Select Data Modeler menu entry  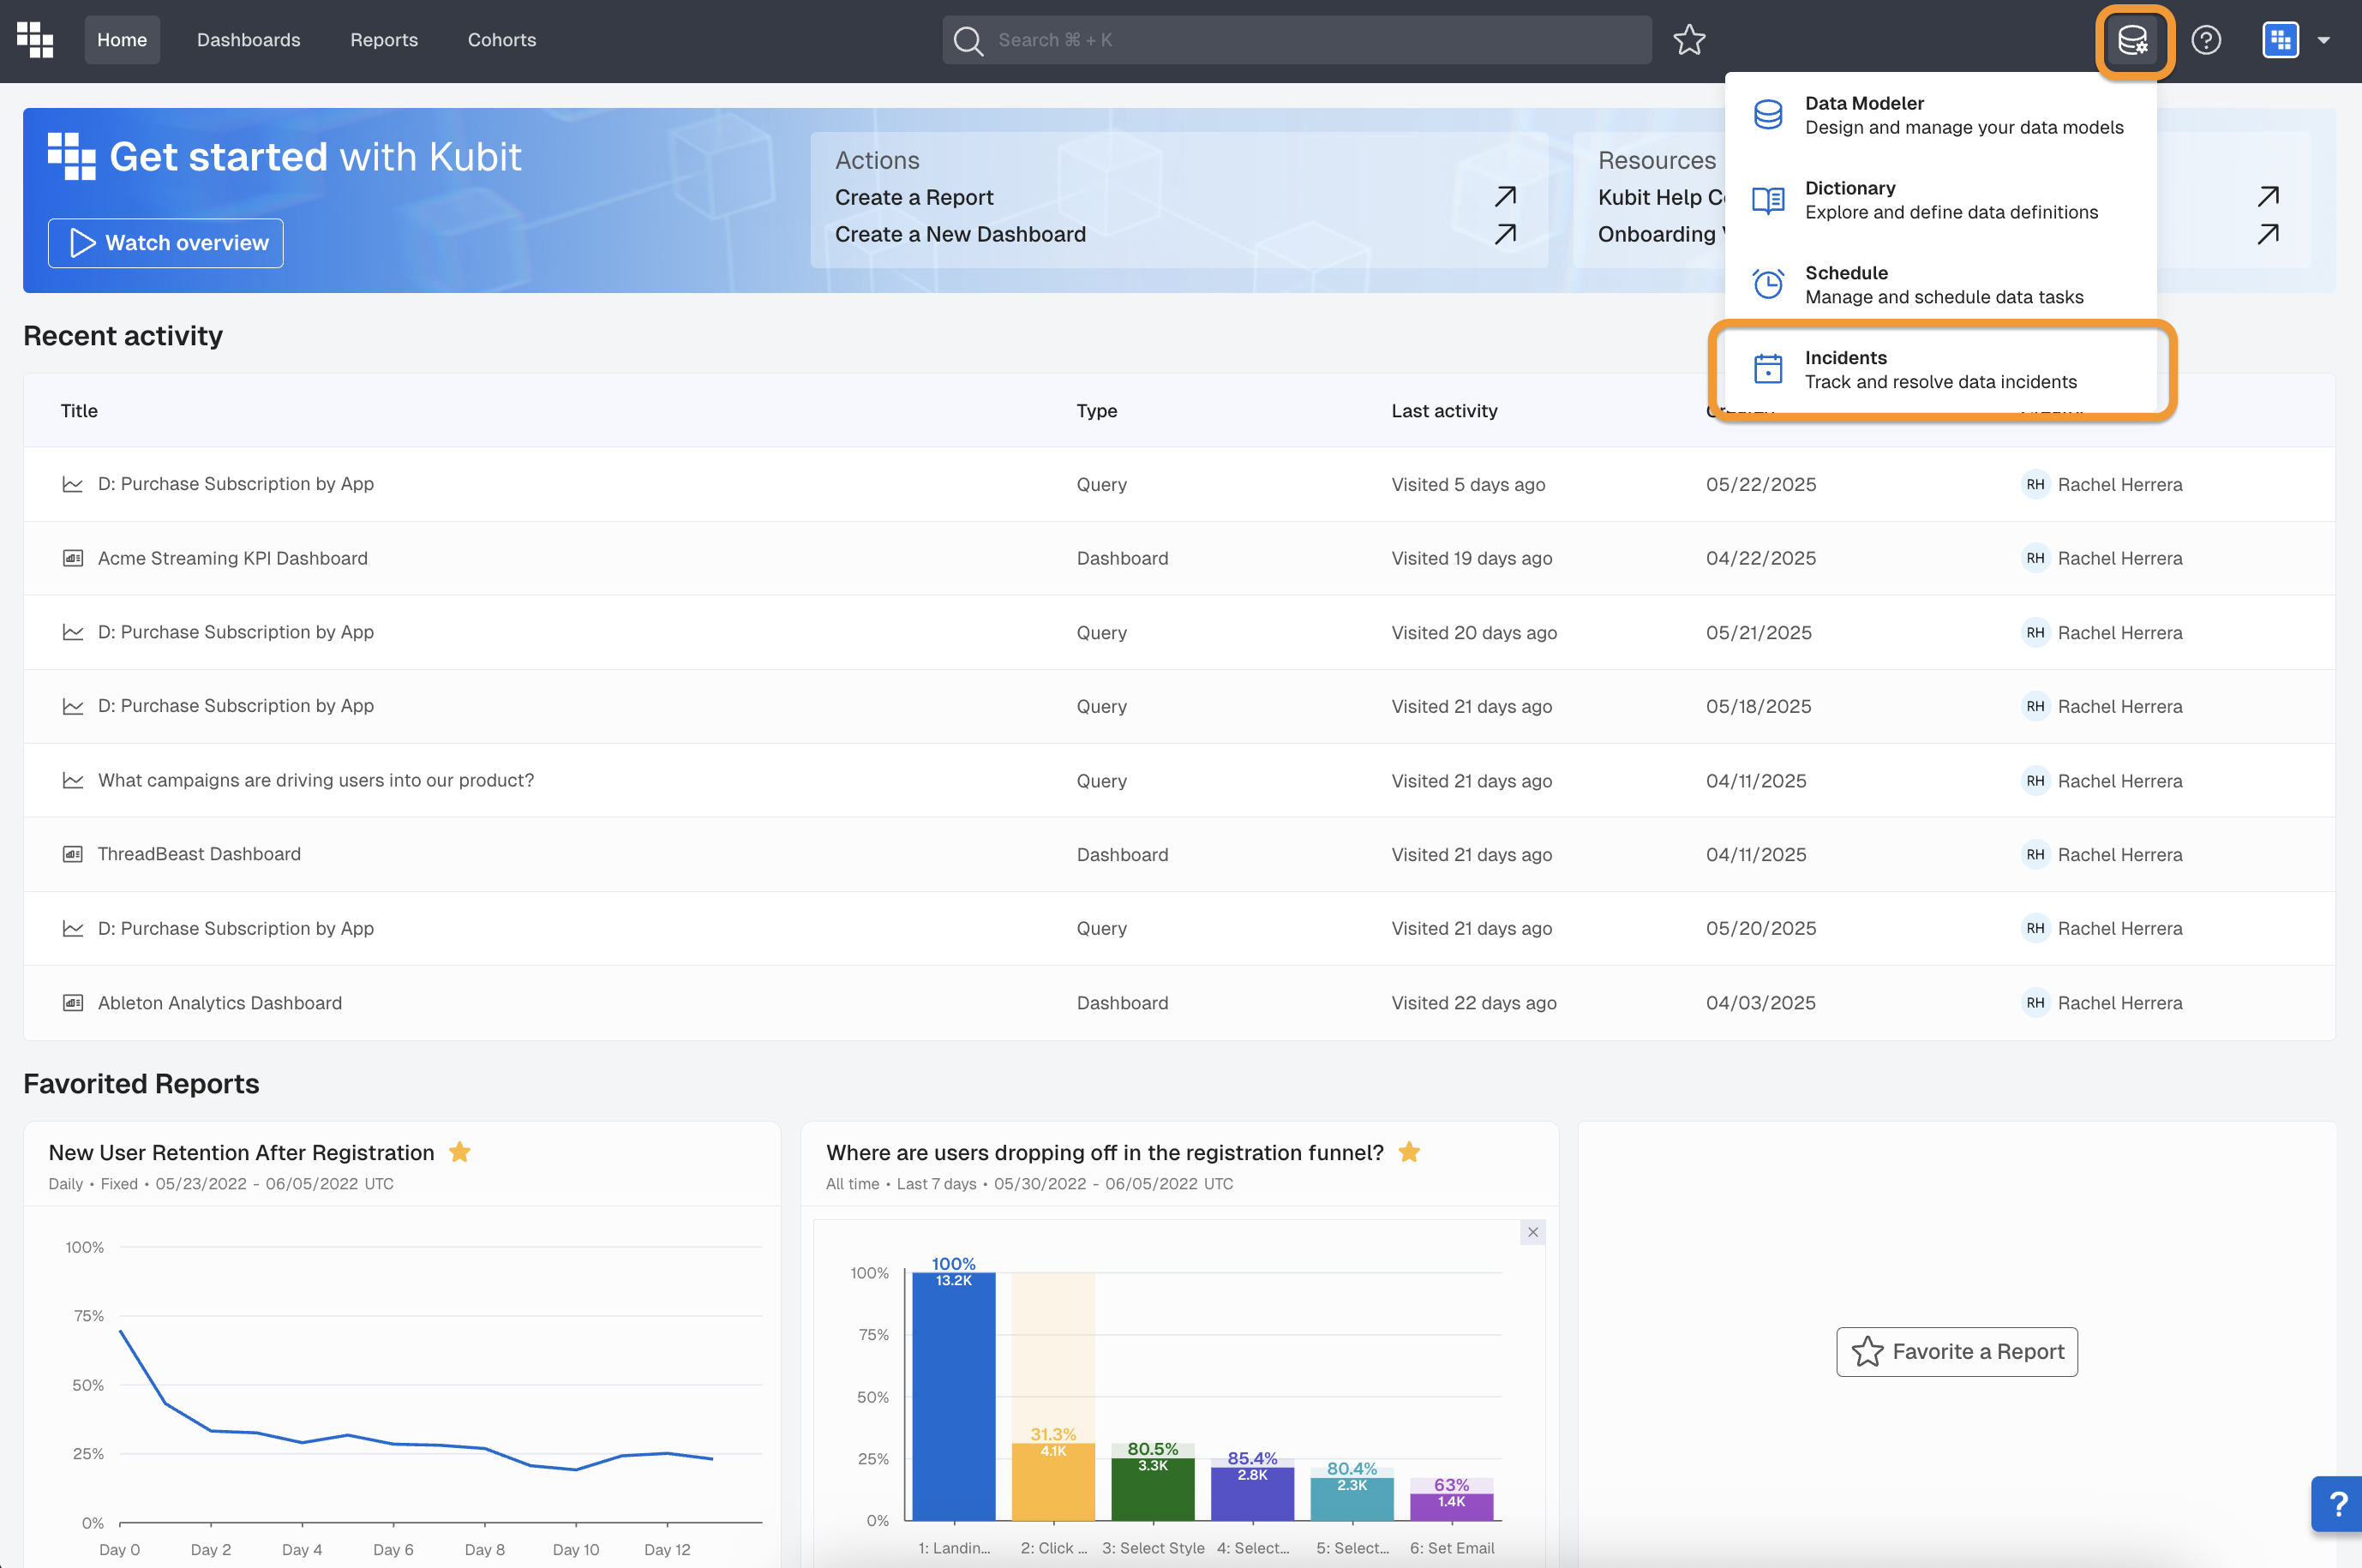click(x=1940, y=115)
